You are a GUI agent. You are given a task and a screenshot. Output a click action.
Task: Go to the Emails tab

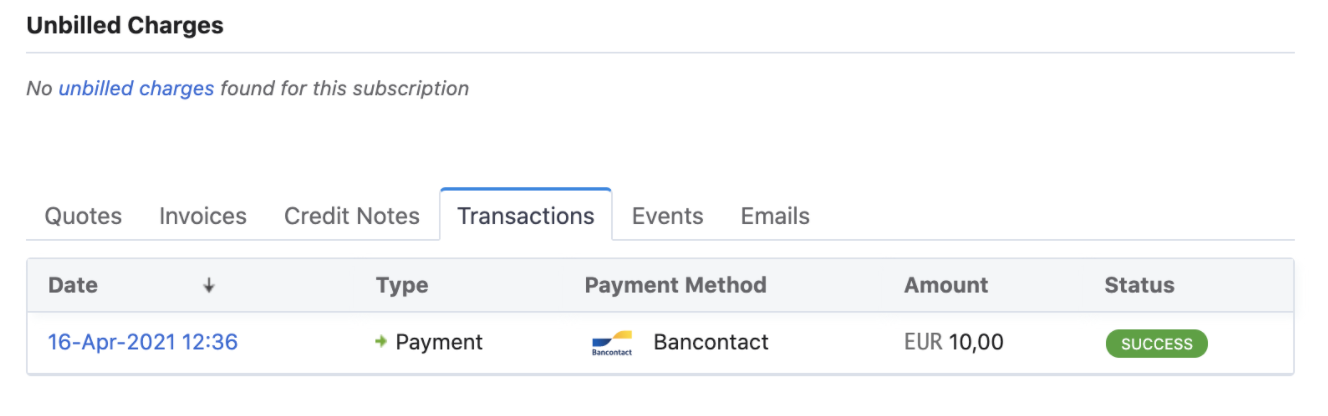[775, 216]
